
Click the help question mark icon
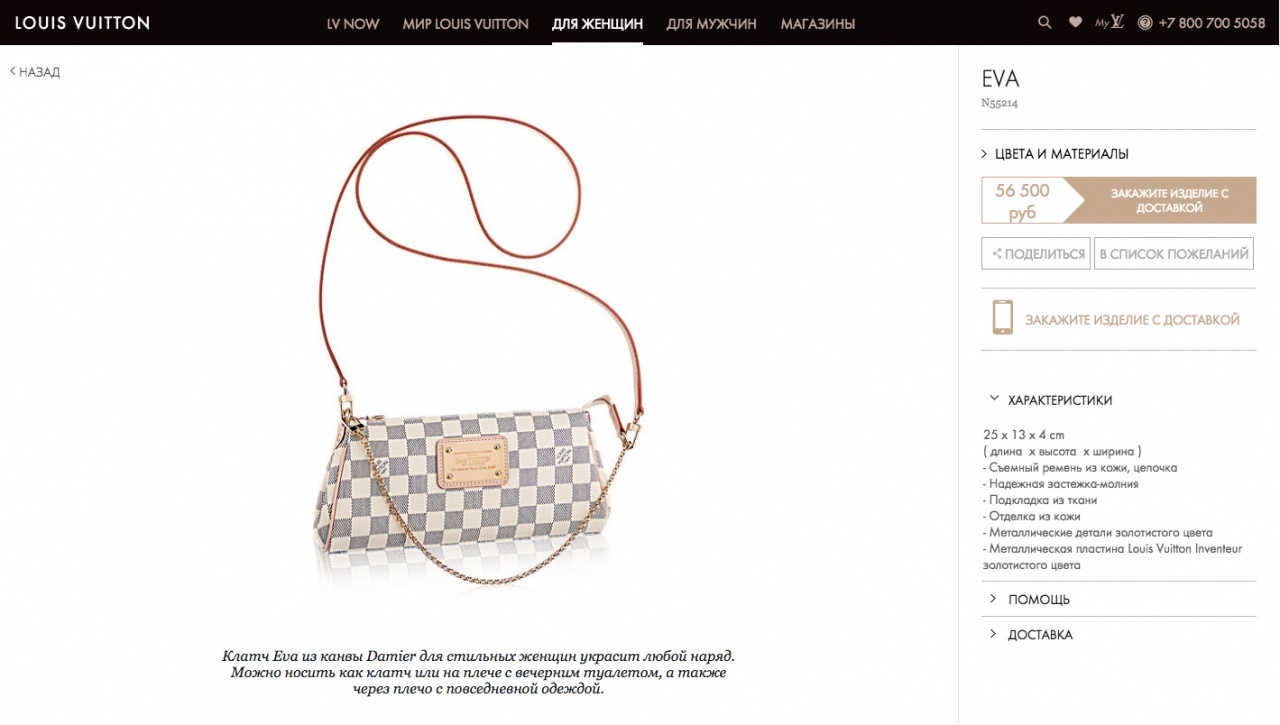coord(1145,22)
